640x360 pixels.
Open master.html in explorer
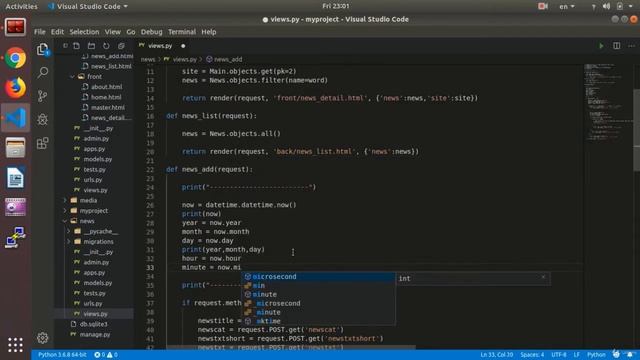click(107, 107)
